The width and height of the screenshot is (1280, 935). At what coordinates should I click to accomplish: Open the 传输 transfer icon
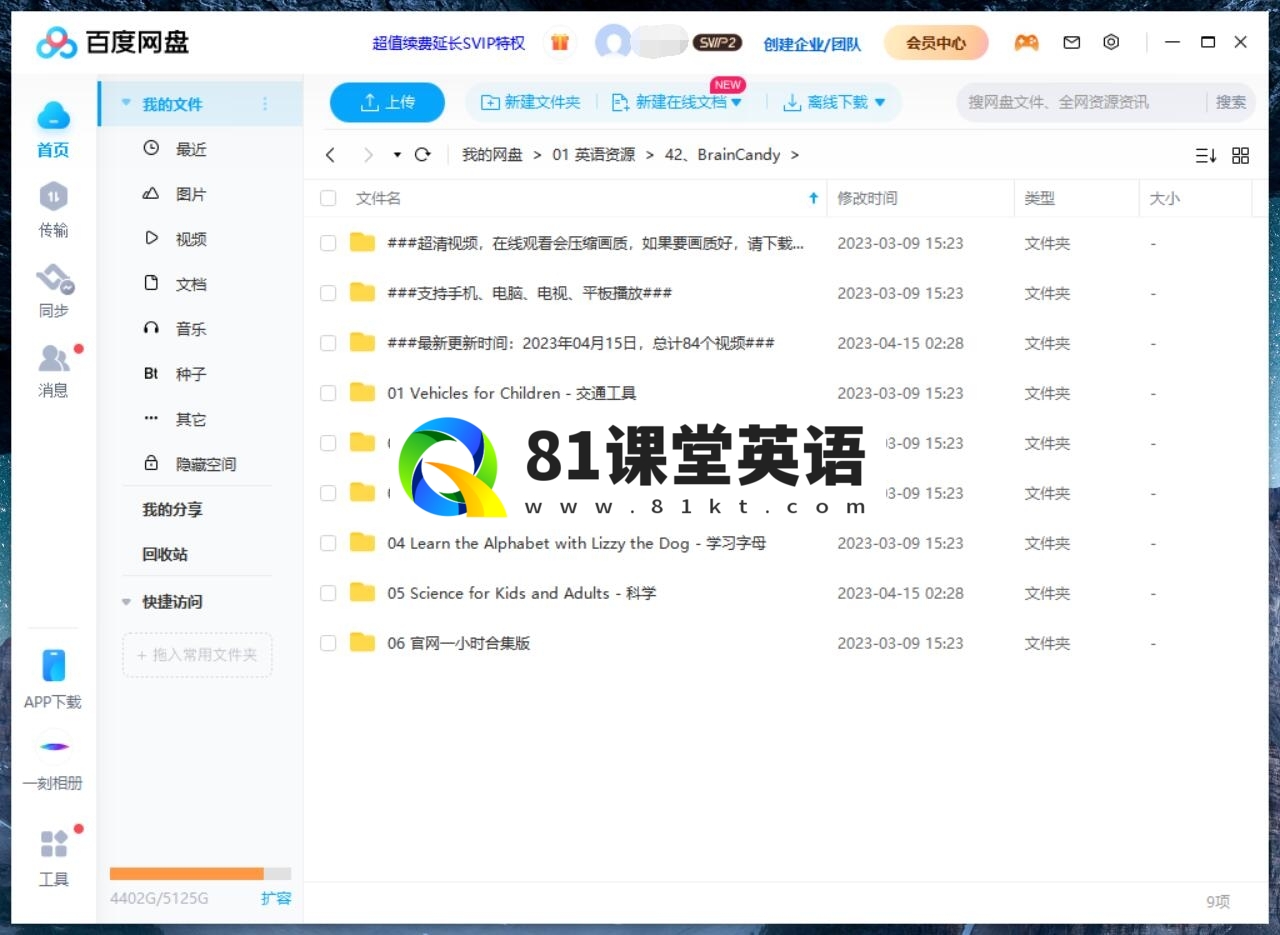53,196
